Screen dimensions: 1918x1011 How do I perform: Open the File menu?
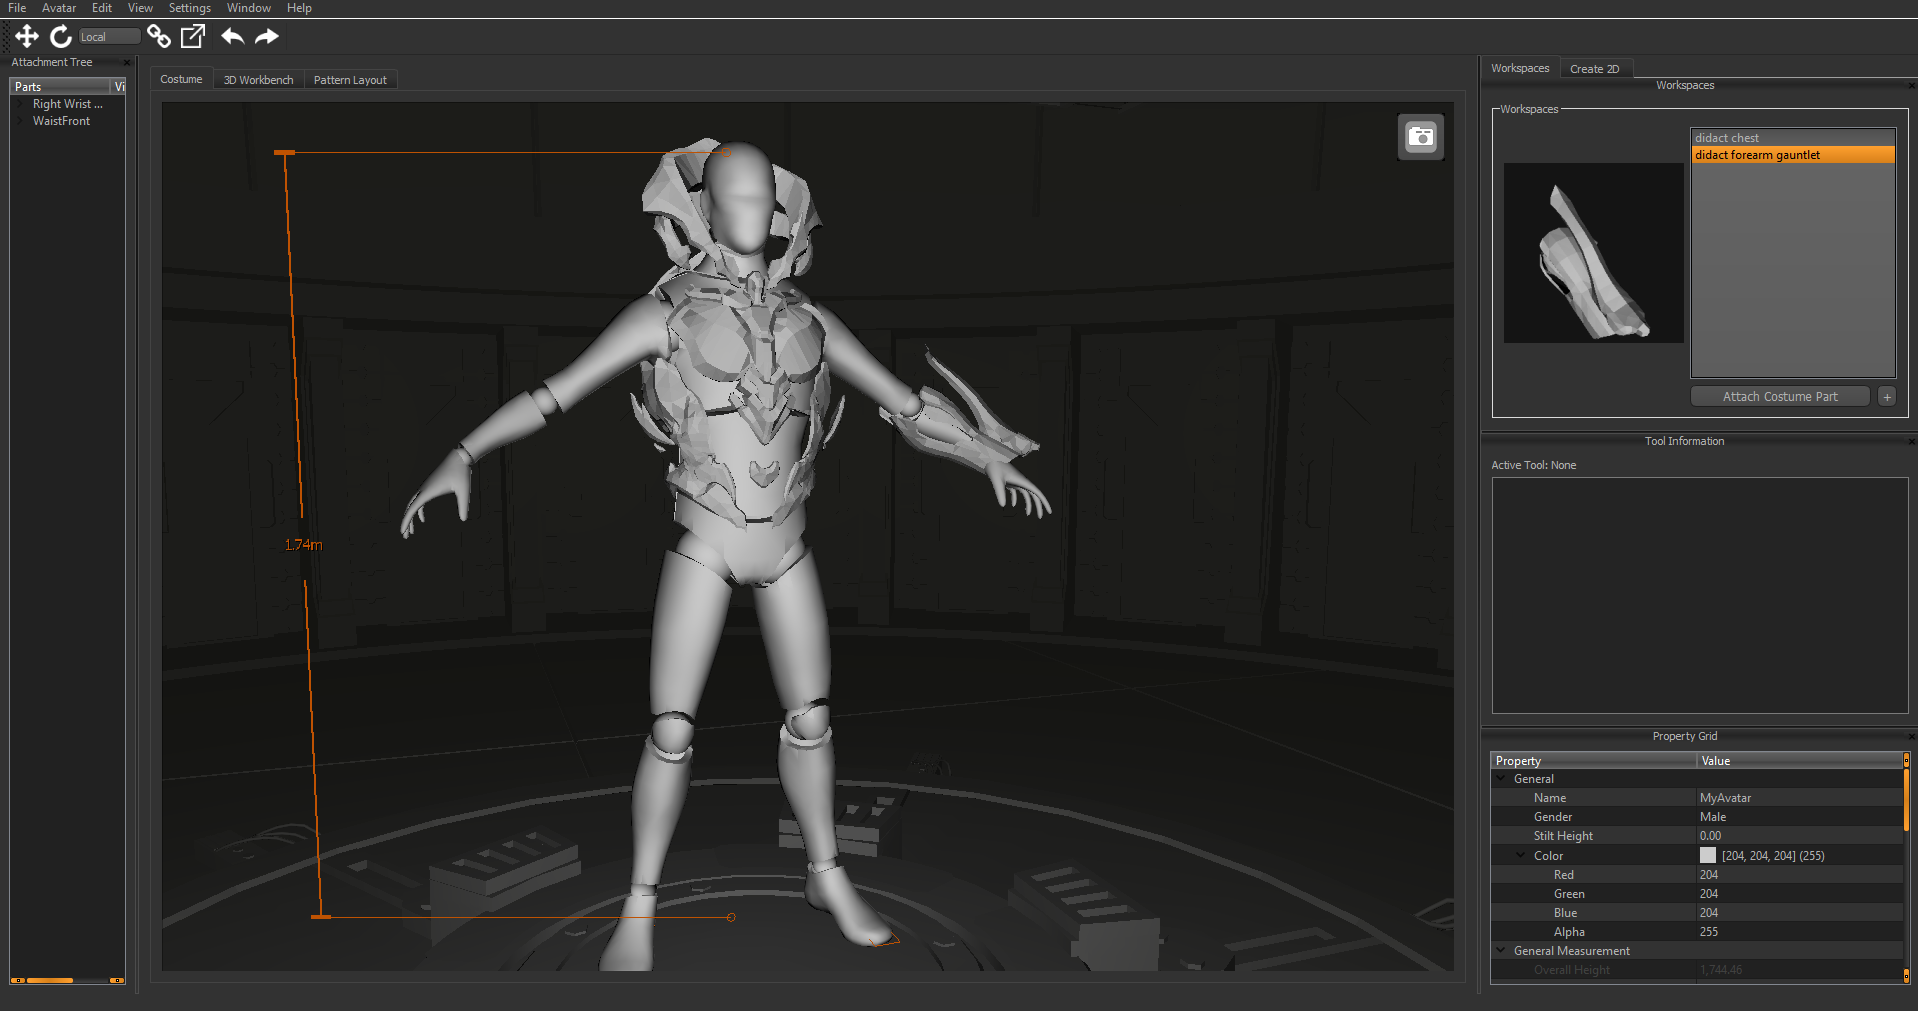[17, 8]
